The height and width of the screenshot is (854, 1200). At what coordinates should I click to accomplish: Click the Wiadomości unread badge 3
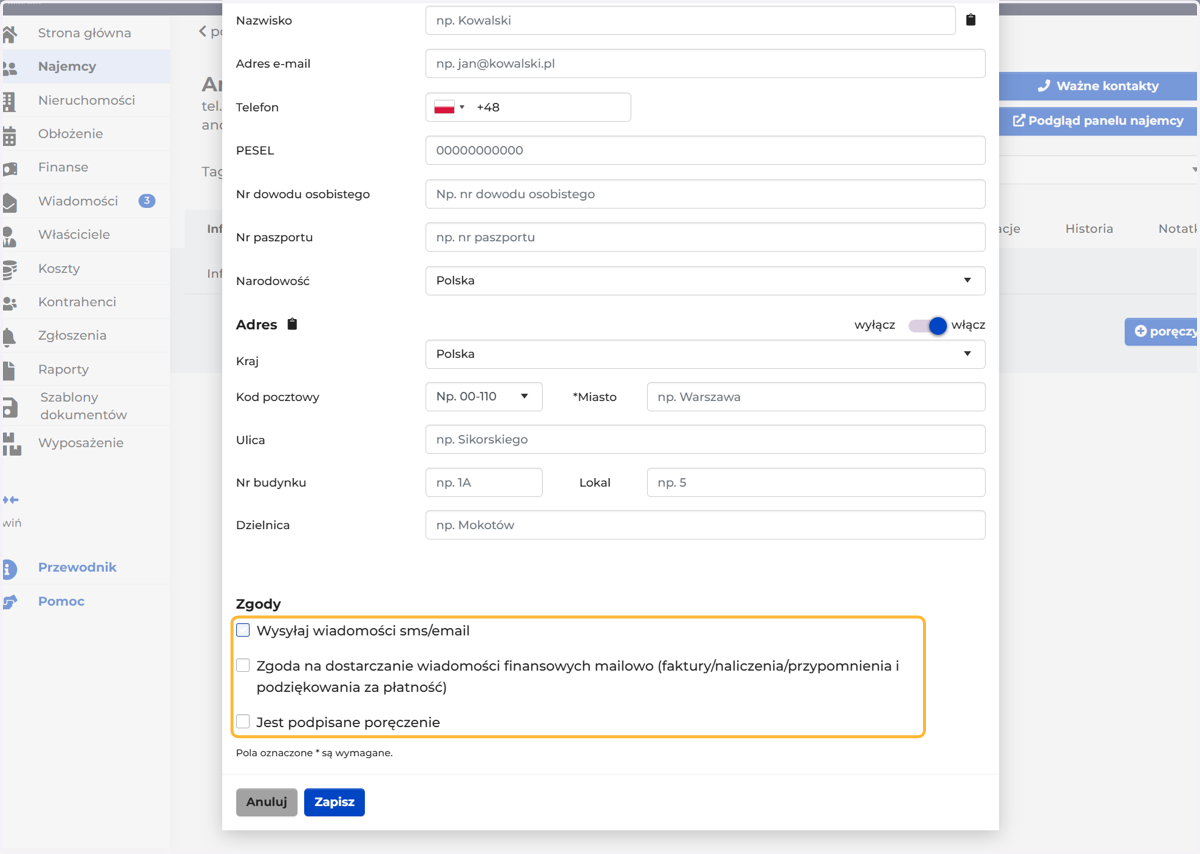[147, 201]
